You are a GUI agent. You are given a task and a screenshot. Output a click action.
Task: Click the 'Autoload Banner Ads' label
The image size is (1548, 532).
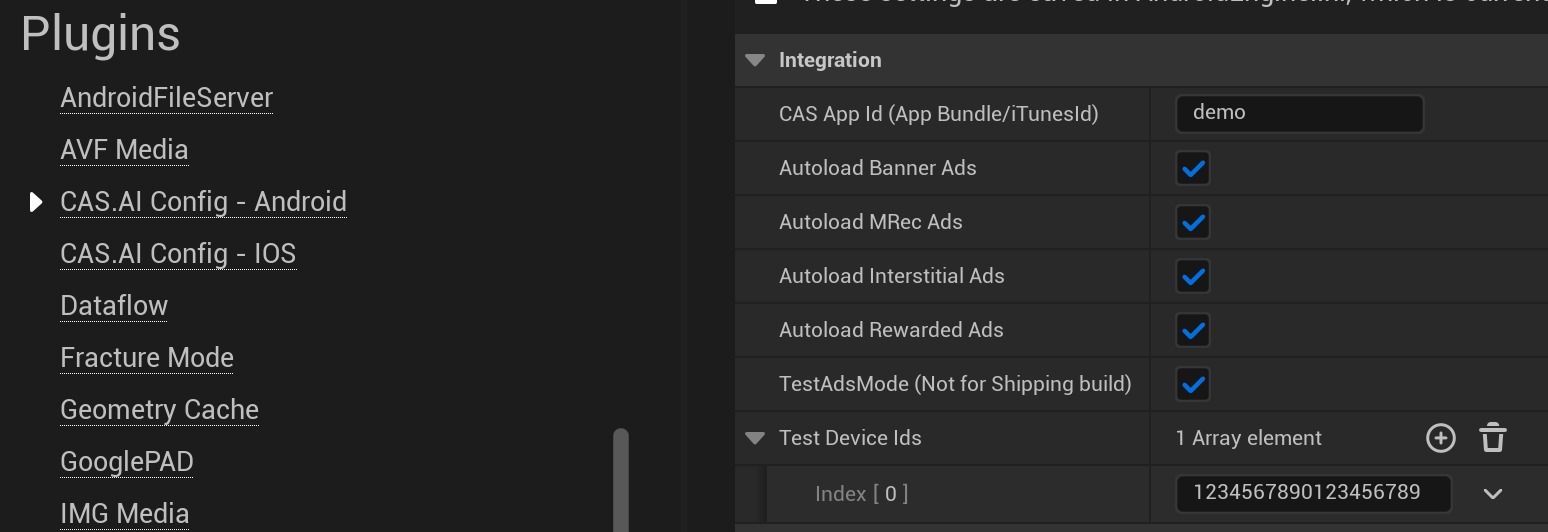pos(878,168)
